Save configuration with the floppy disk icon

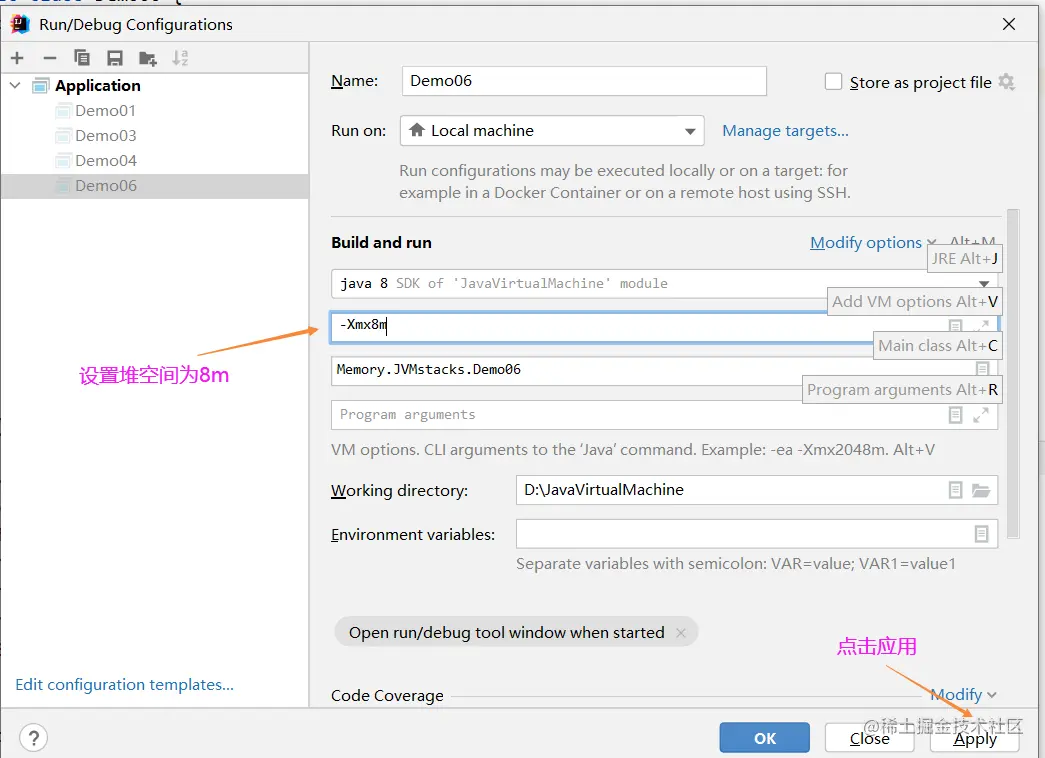115,59
